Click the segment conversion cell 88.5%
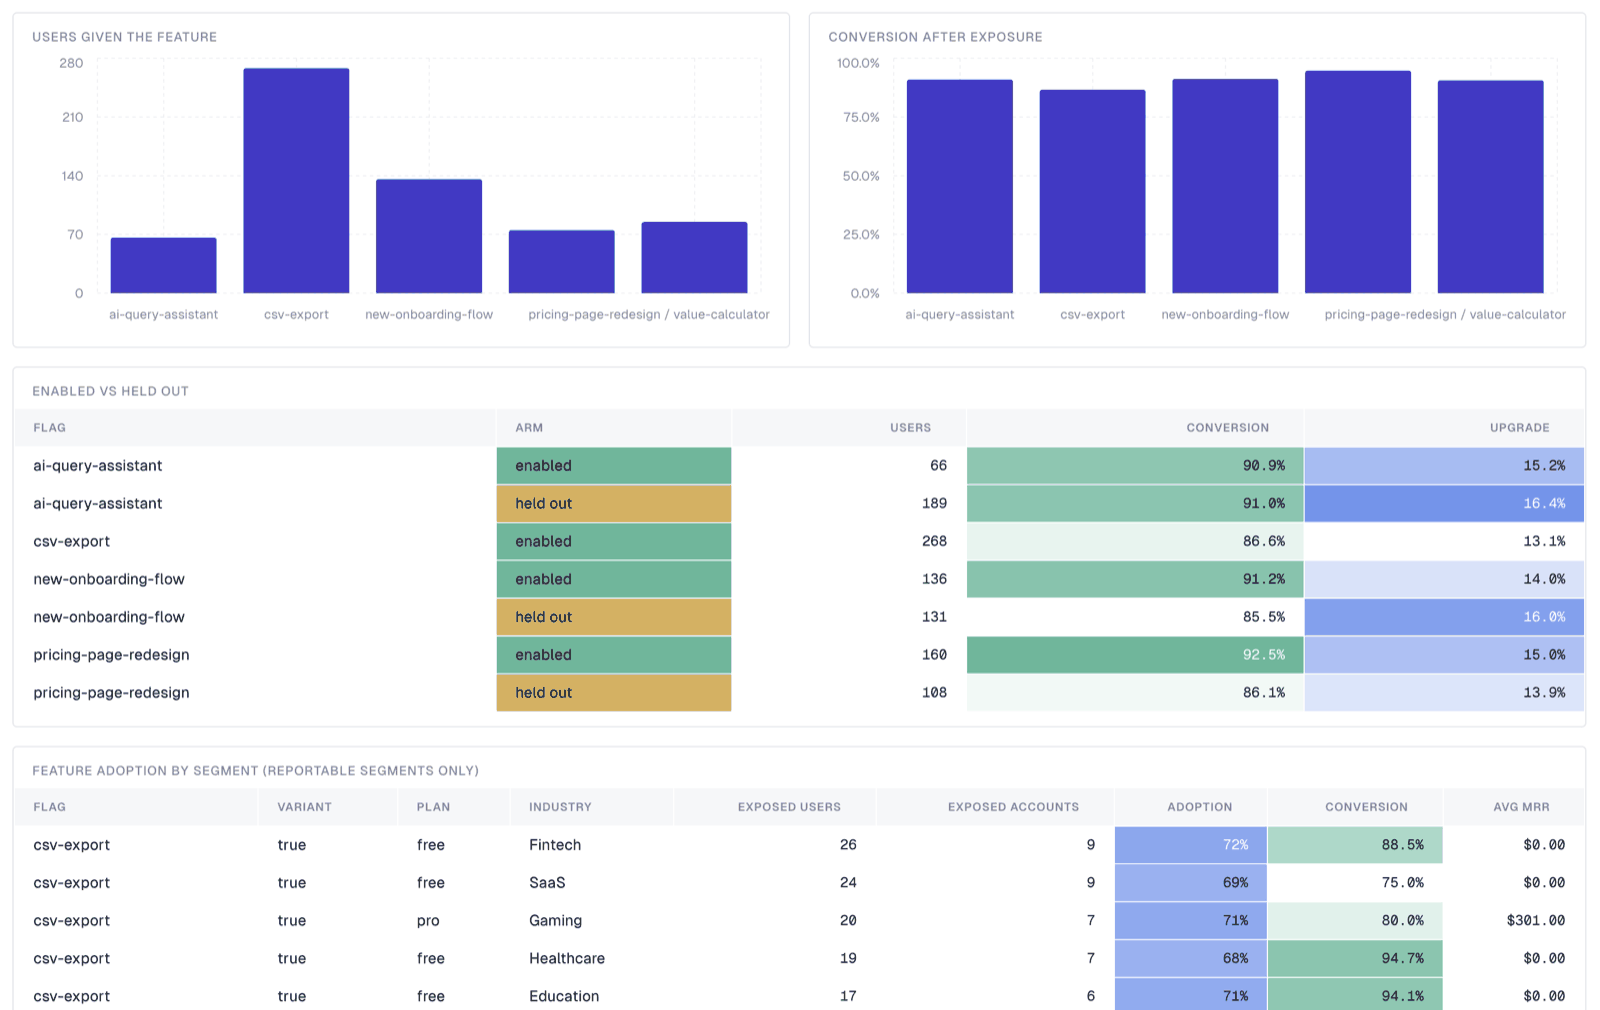The height and width of the screenshot is (1010, 1600). (1355, 845)
